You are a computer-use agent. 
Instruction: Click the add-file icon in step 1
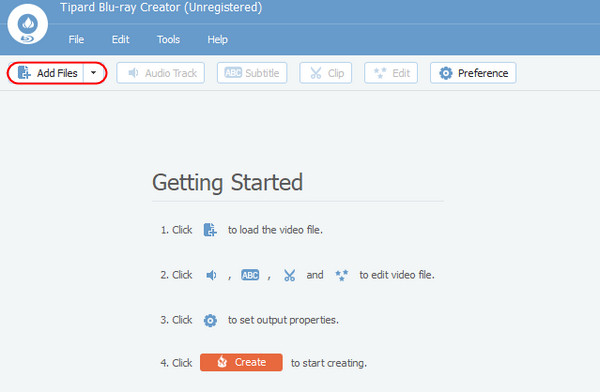(x=210, y=230)
